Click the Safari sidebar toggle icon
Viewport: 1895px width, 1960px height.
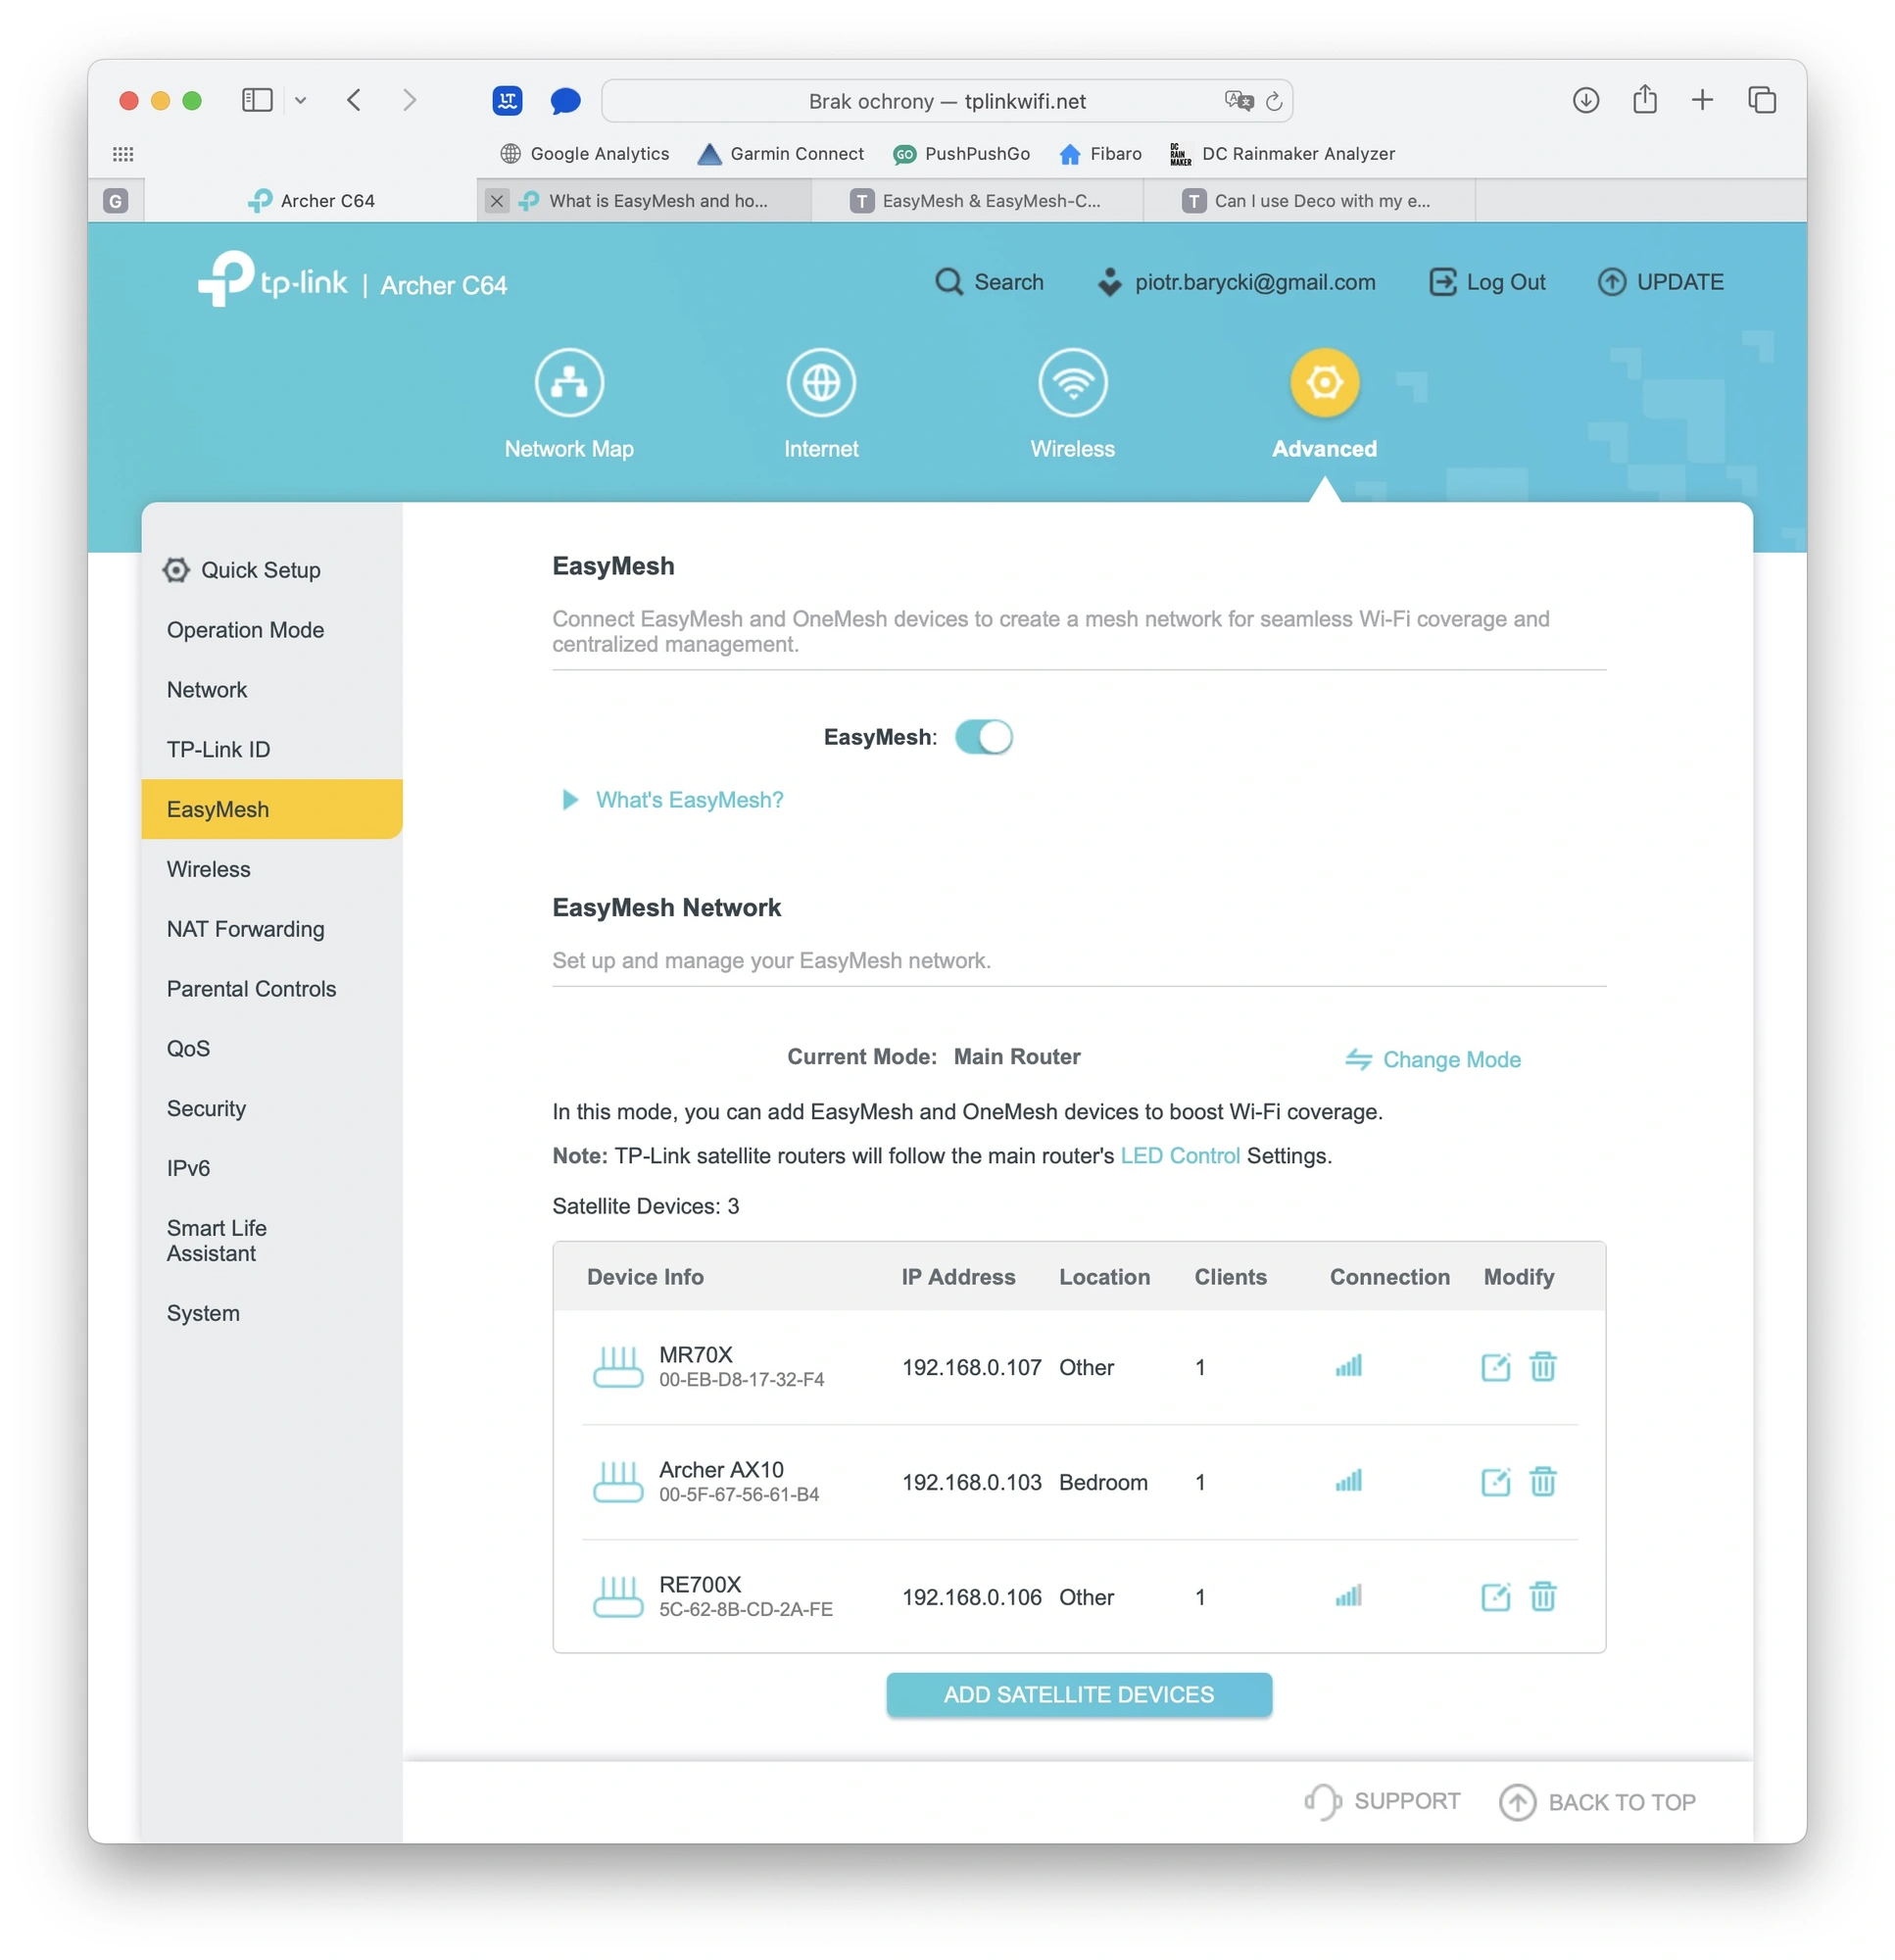(257, 100)
